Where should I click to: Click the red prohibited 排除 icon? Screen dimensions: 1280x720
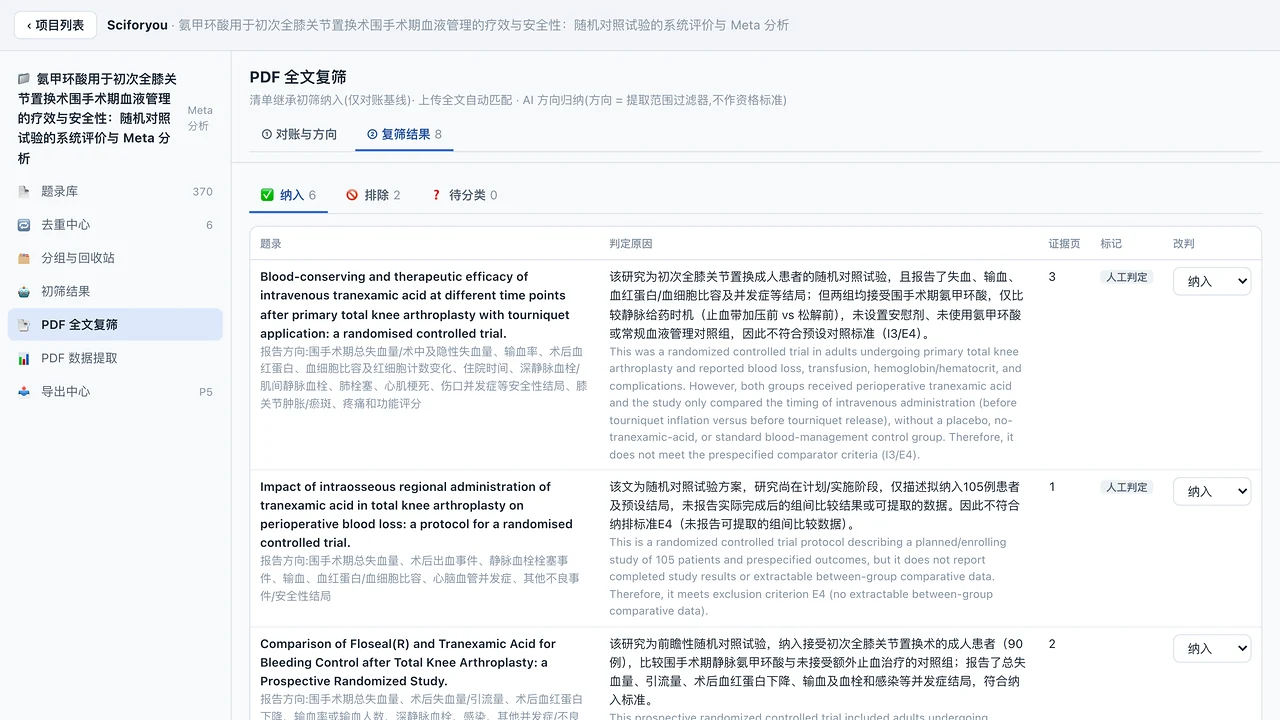click(352, 195)
